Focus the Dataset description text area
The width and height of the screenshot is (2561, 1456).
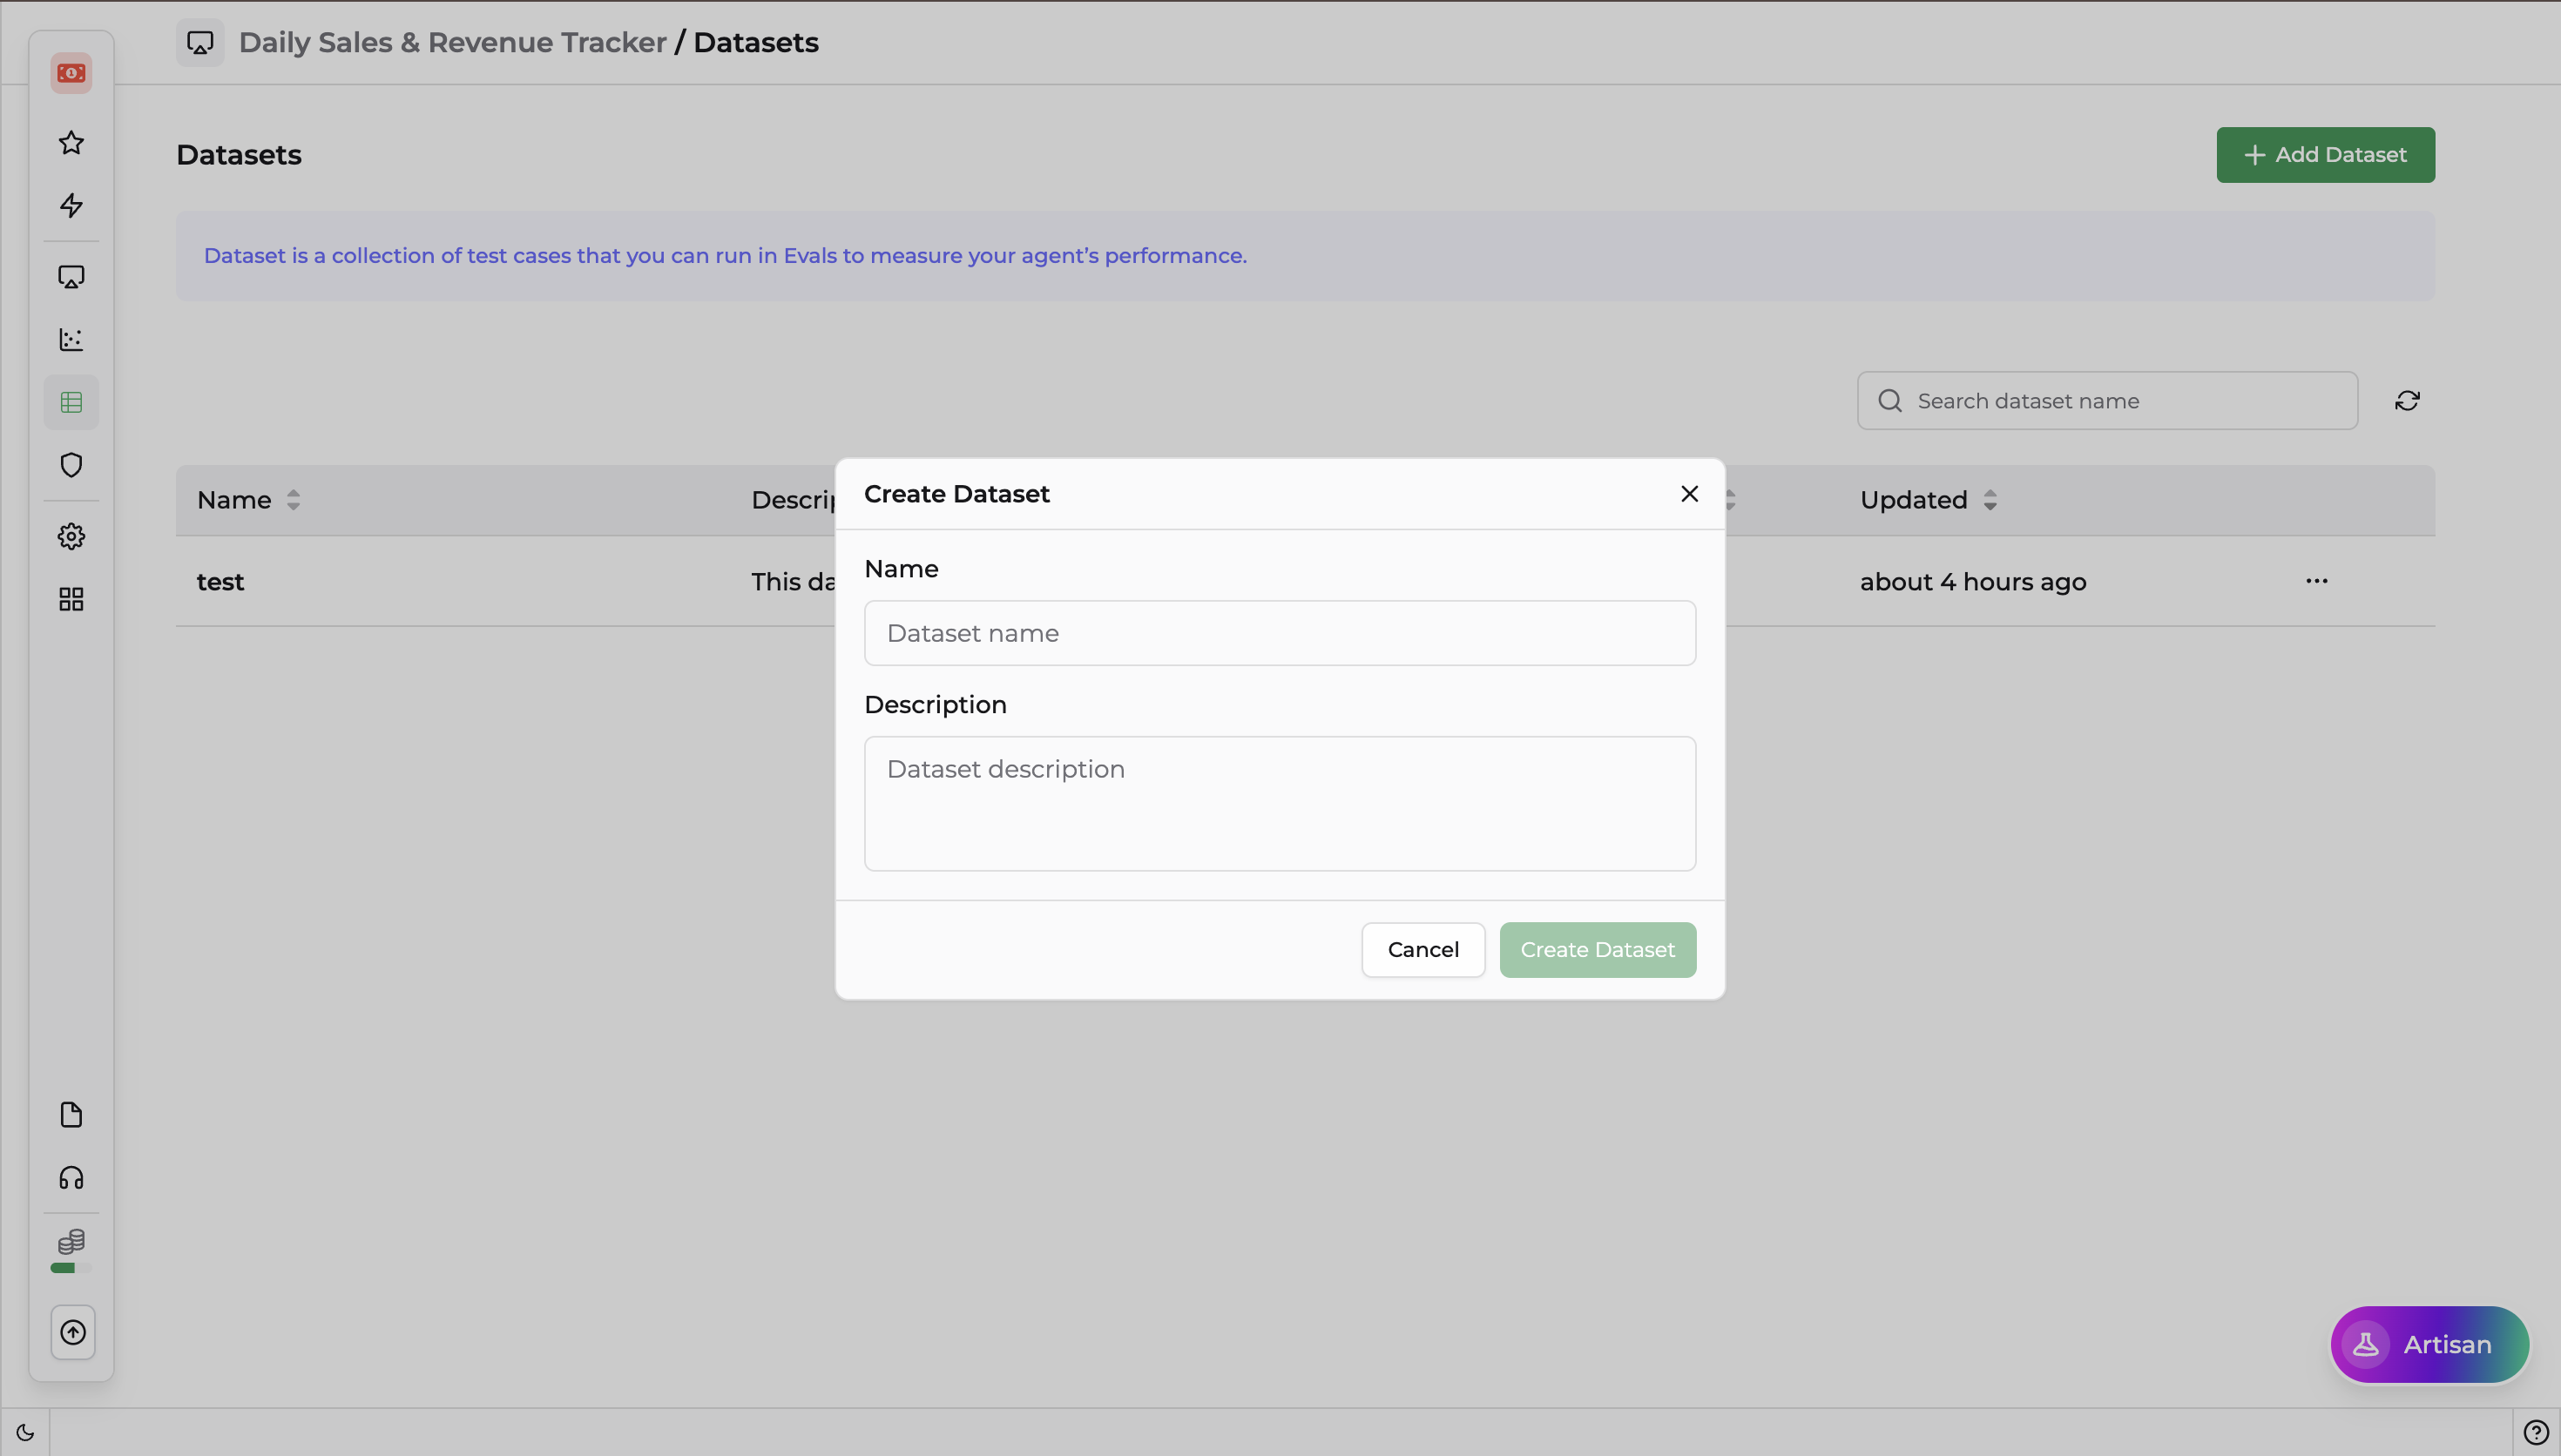(1280, 804)
